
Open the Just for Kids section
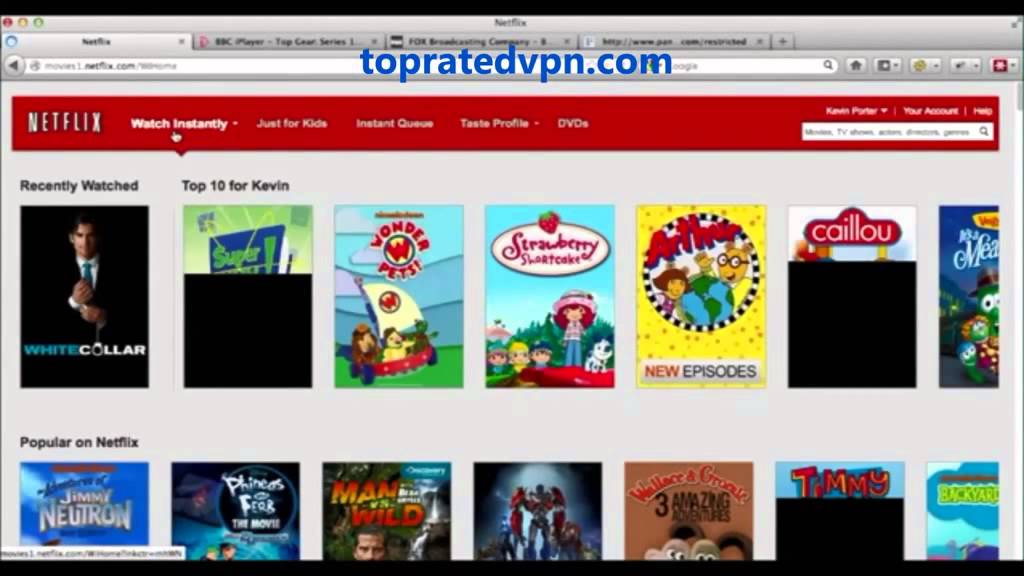tap(292, 123)
